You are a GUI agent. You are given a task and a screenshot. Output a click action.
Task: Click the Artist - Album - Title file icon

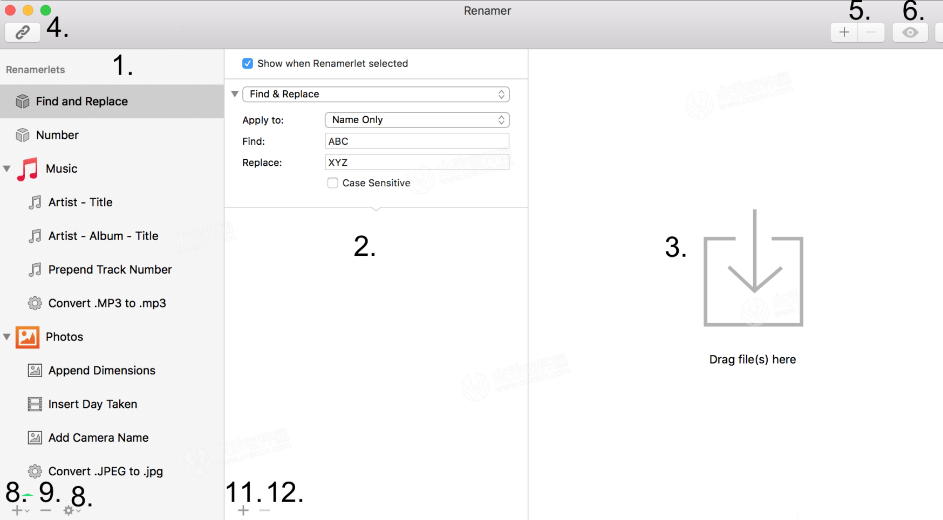pos(35,236)
